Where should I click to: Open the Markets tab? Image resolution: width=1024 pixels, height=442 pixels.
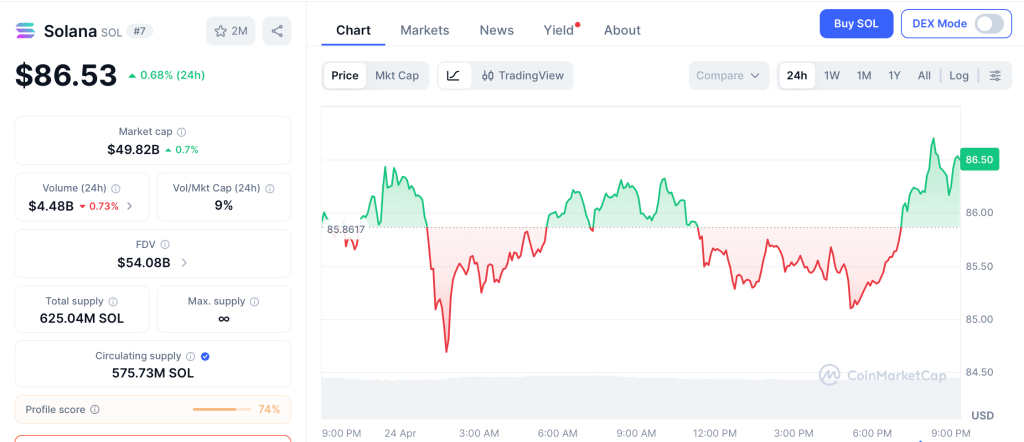tap(424, 30)
